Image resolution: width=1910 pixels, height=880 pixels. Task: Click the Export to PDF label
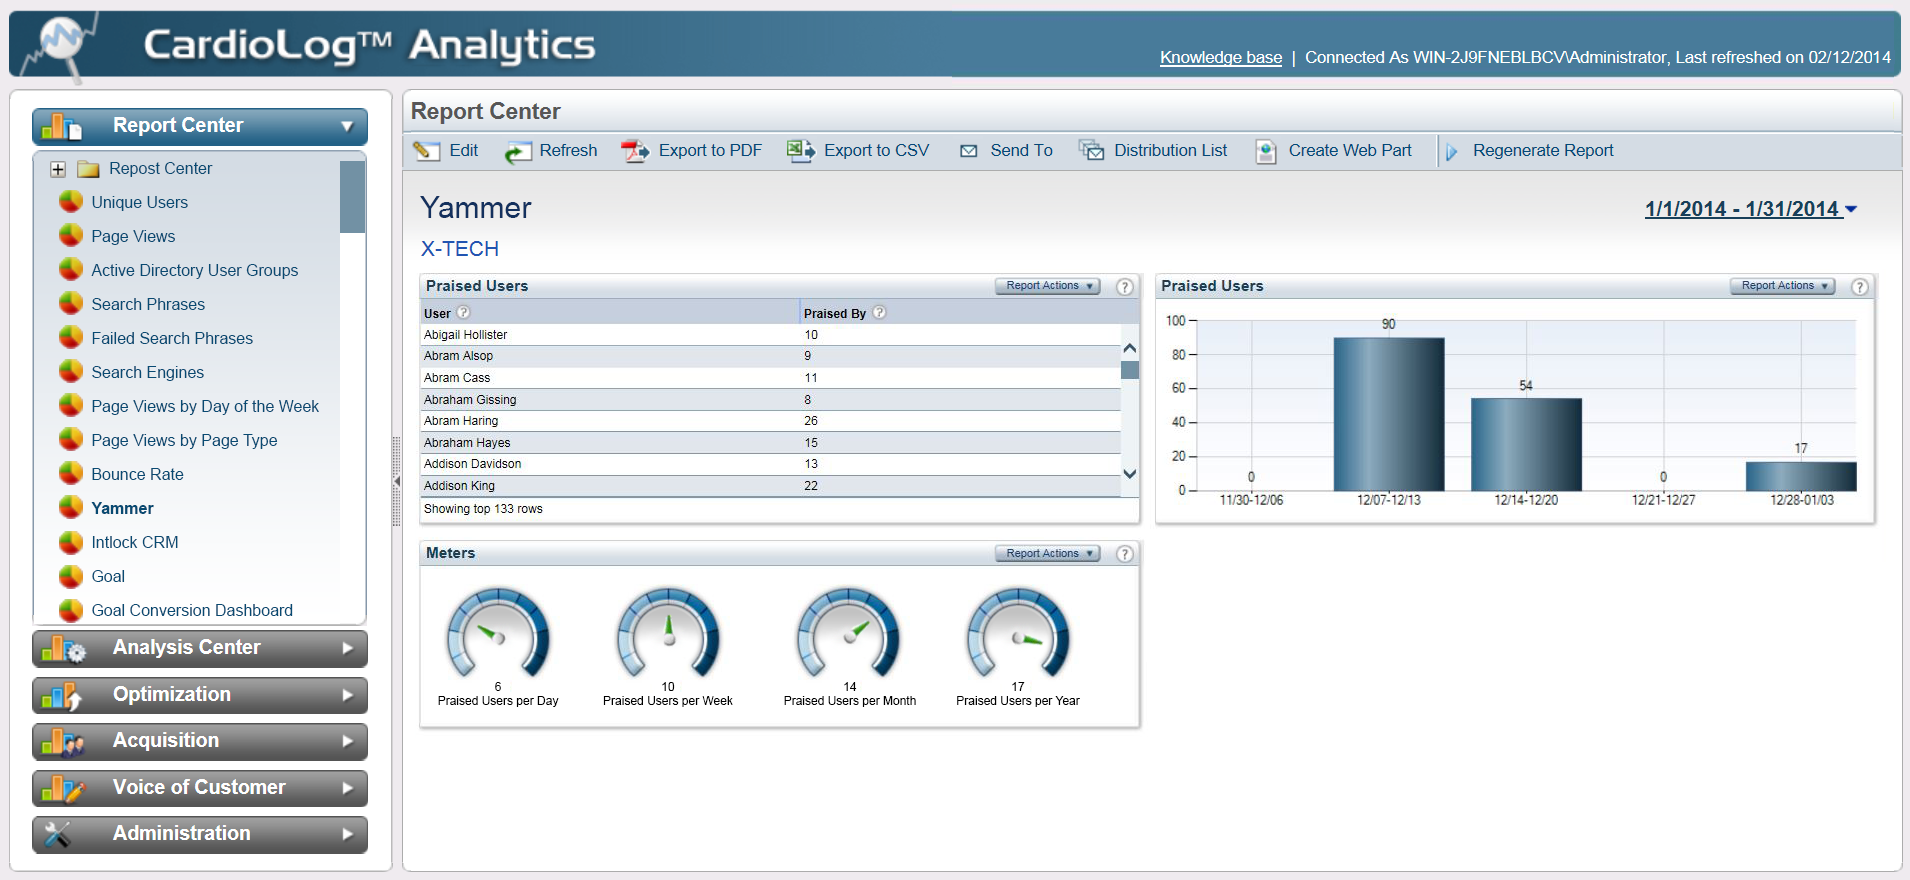[710, 150]
